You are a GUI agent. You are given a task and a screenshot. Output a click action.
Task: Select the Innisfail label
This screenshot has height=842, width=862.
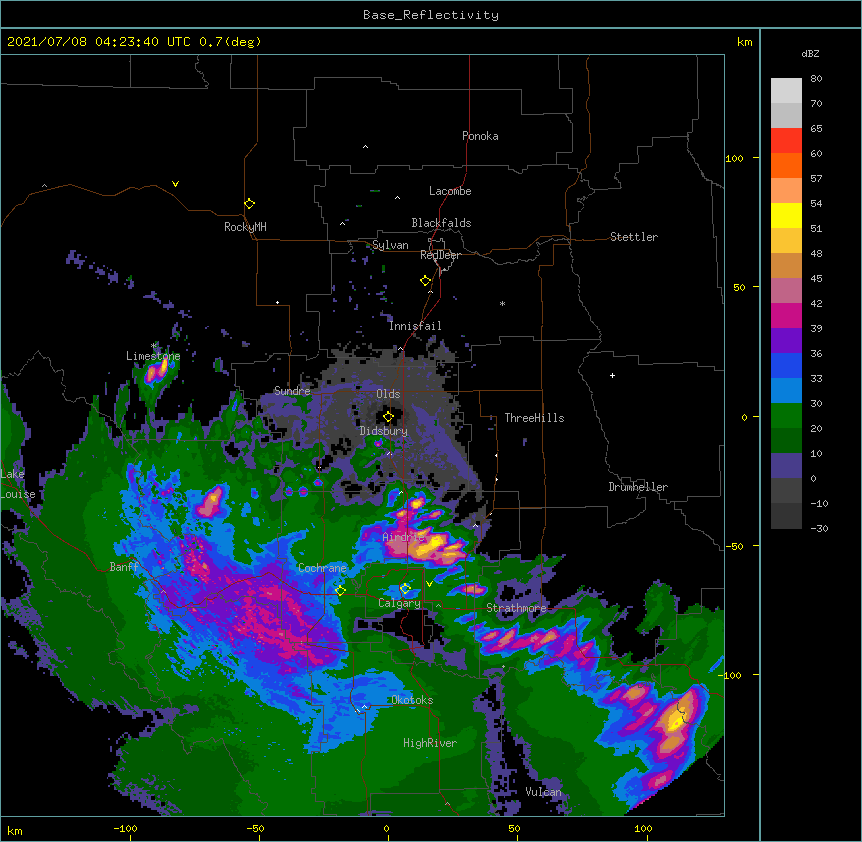[x=415, y=326]
